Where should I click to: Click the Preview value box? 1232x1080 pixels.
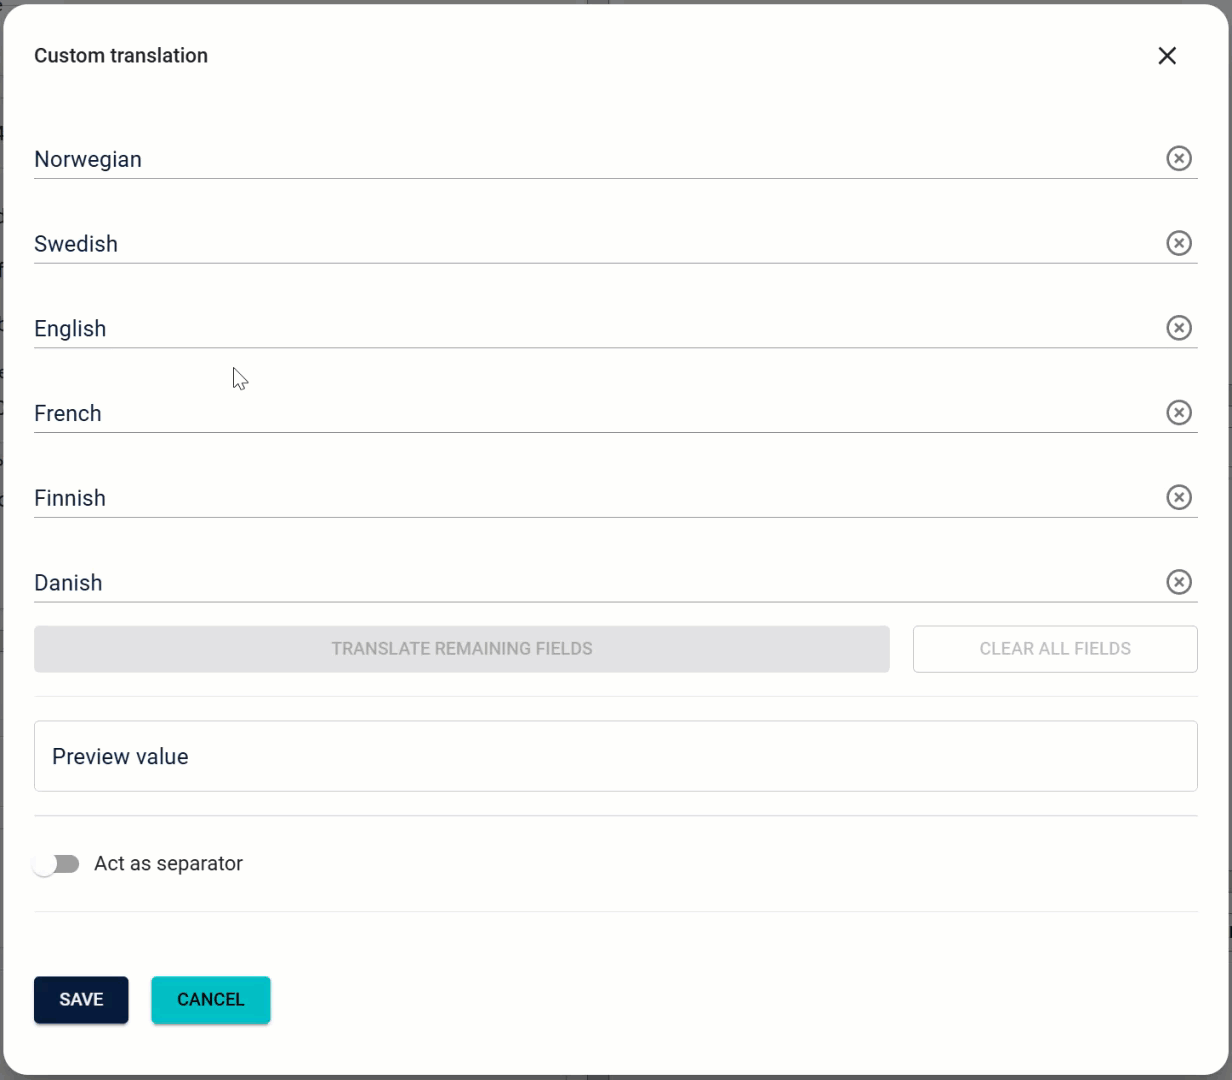(x=615, y=756)
